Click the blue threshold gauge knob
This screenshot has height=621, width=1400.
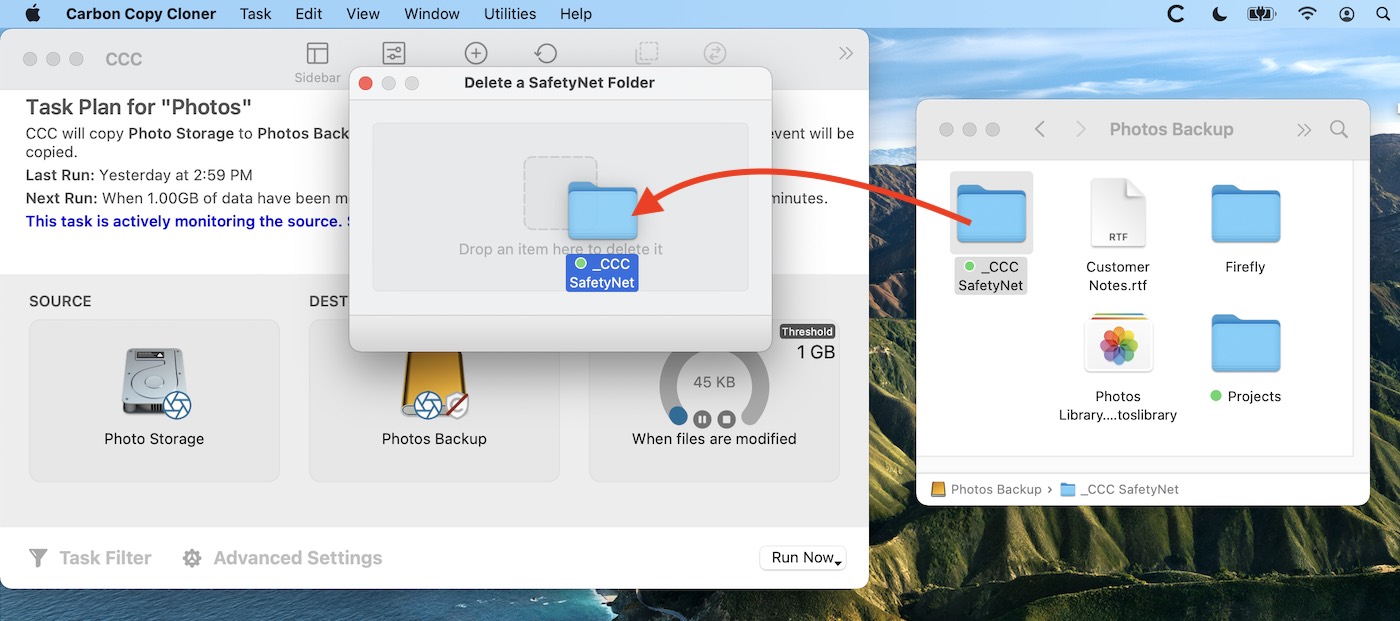click(x=678, y=415)
